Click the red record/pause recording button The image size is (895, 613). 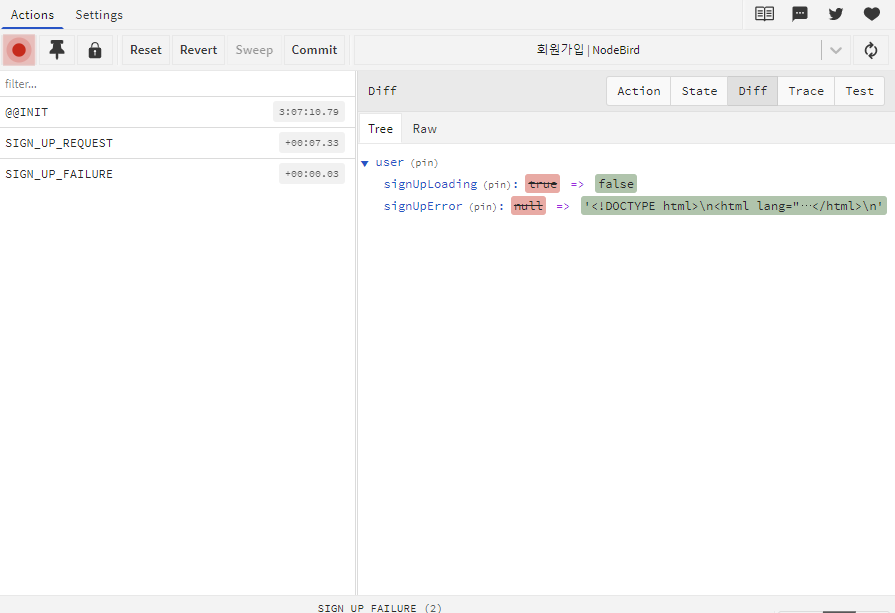[x=19, y=50]
